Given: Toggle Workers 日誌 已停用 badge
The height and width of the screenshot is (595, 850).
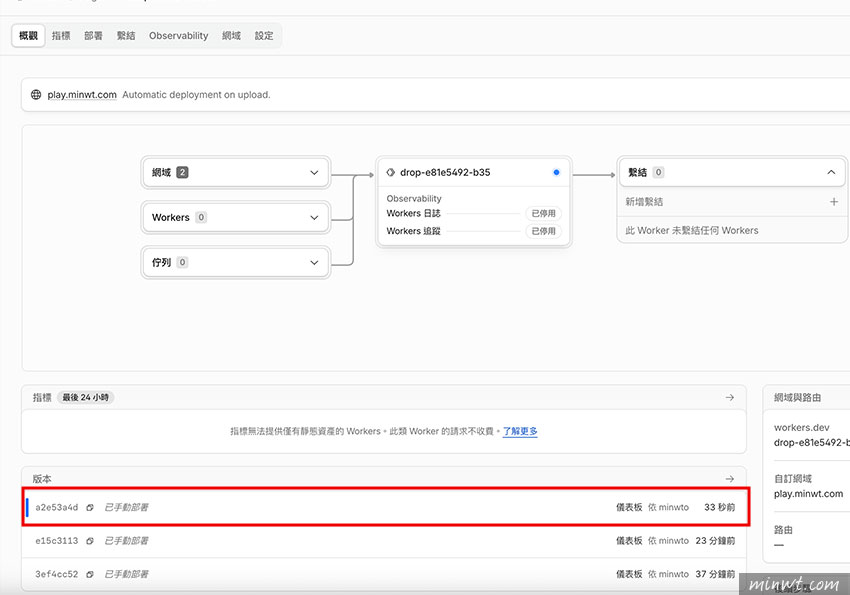Looking at the screenshot, I should 543,214.
